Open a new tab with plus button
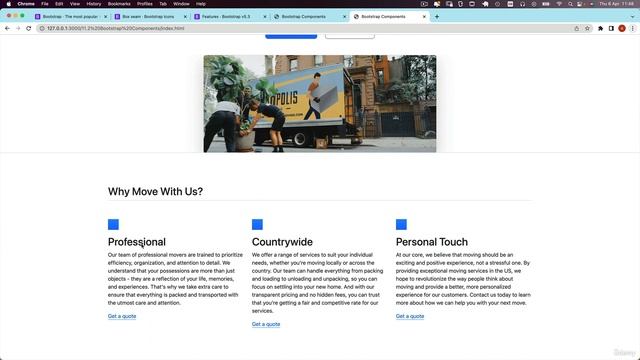640x360 pixels. pyautogui.click(x=437, y=17)
